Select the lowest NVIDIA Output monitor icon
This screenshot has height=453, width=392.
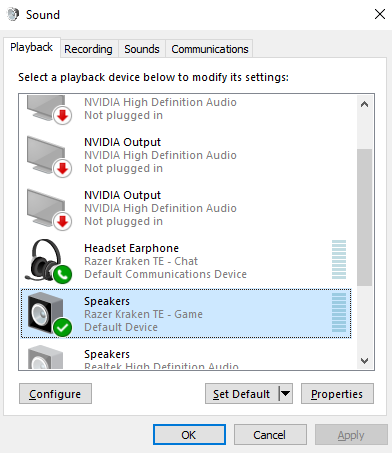tap(46, 208)
